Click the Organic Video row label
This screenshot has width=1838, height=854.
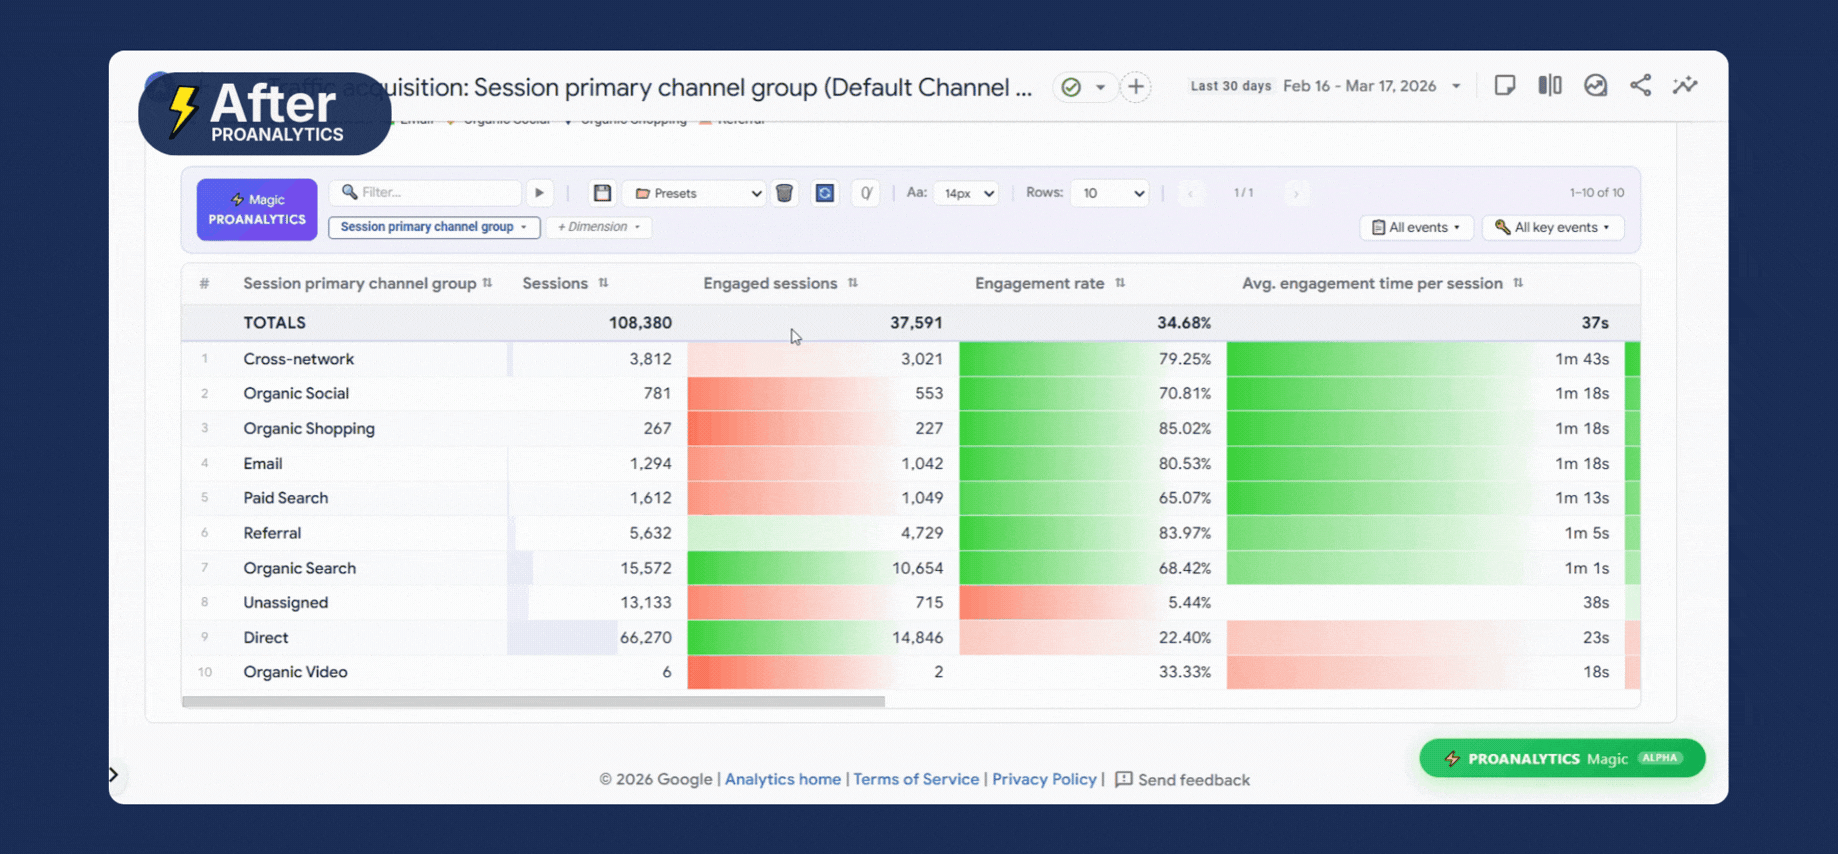(296, 672)
